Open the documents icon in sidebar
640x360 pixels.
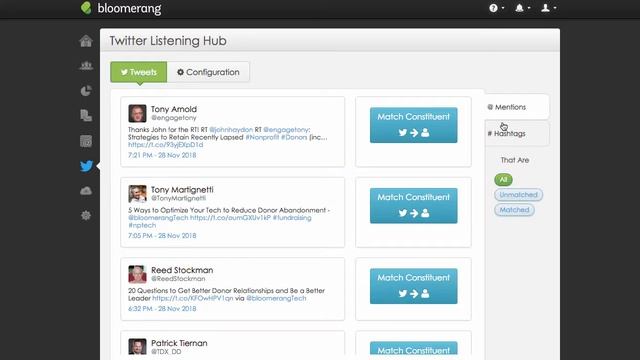86,116
